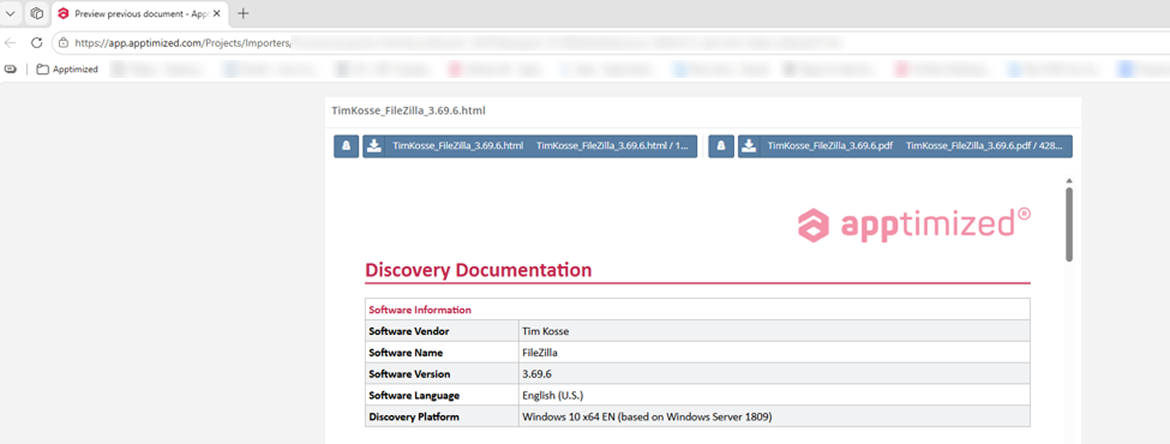Open the browser tab search dropdown arrow
This screenshot has width=1170, height=444.
(x=10, y=13)
